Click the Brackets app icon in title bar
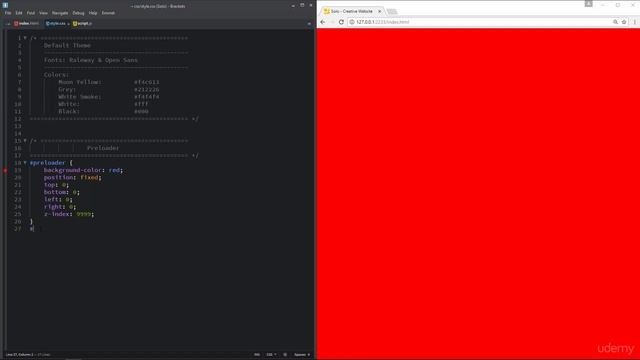 (x=5, y=6)
